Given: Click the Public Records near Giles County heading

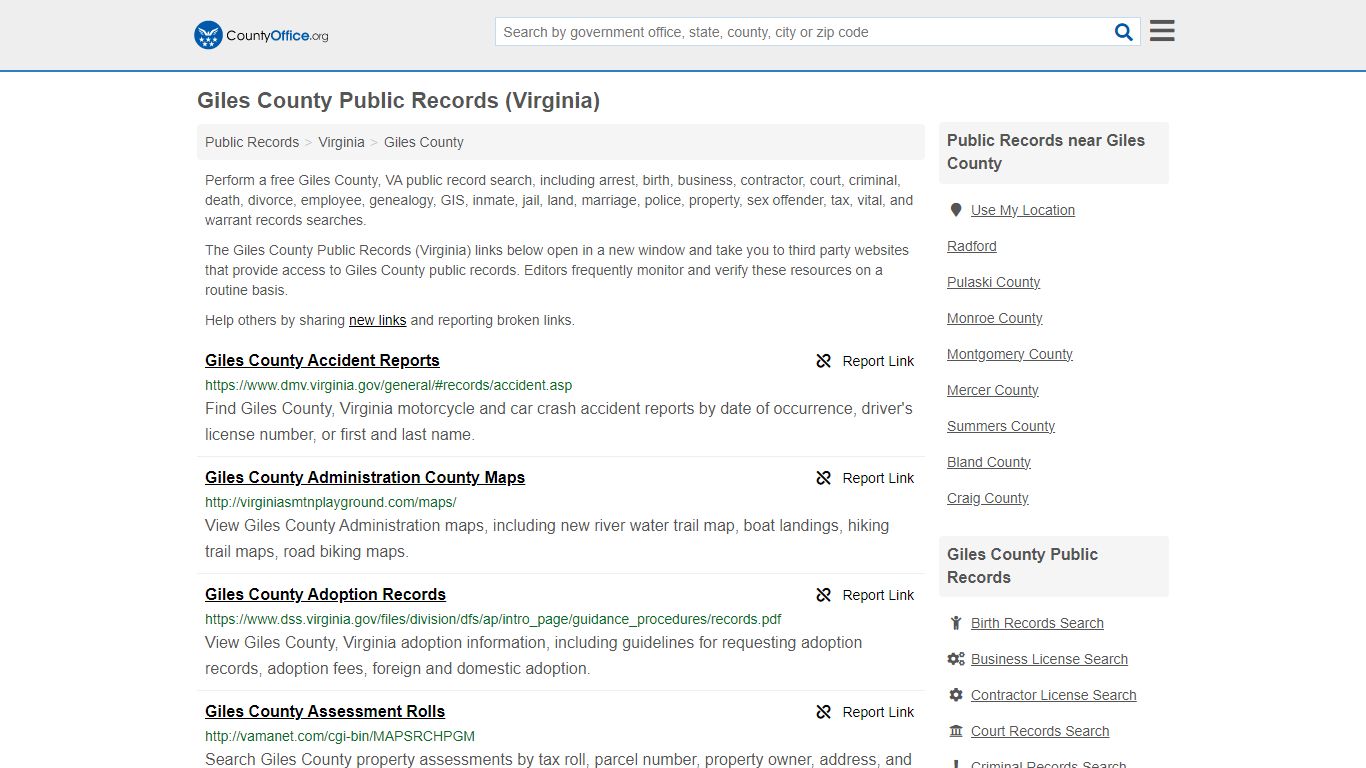Looking at the screenshot, I should (x=1054, y=152).
